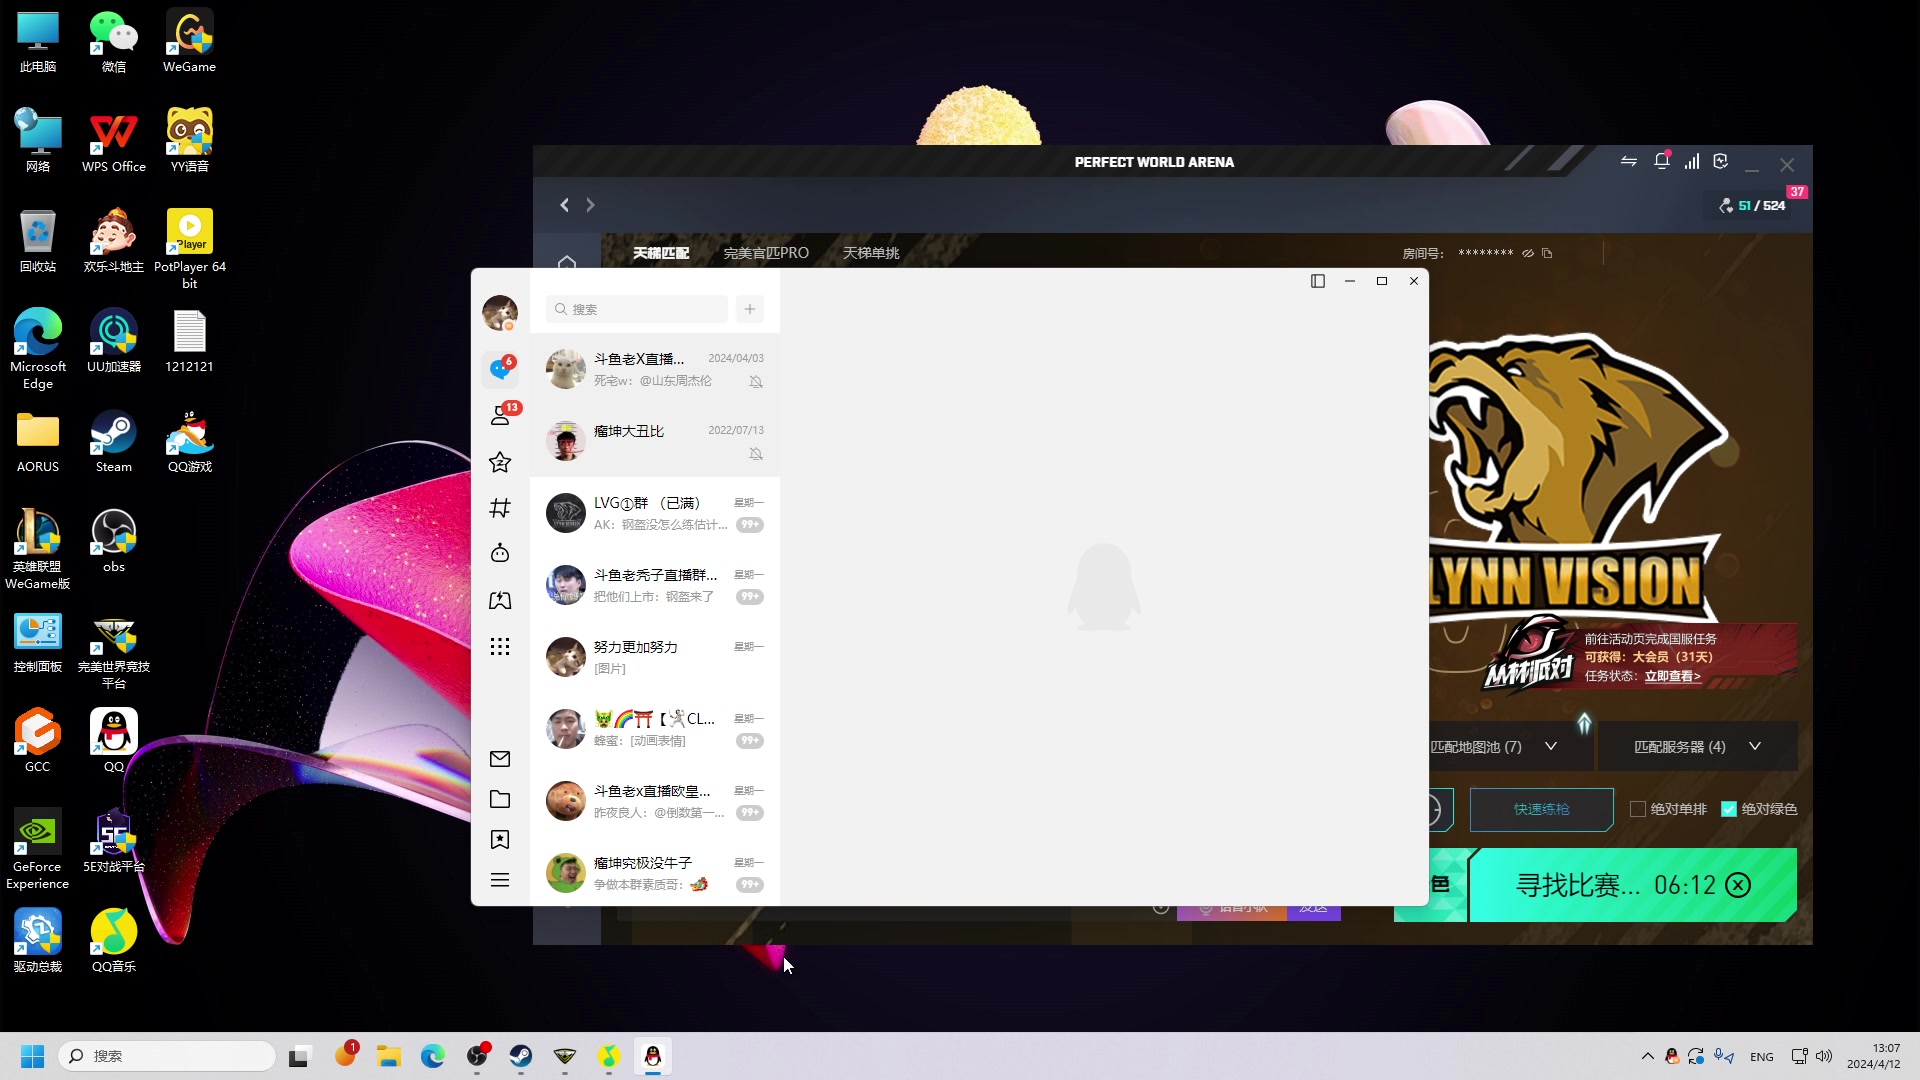Open chat 斗鱼老秃子直播群
Viewport: 1920px width, 1080px height.
[x=655, y=585]
